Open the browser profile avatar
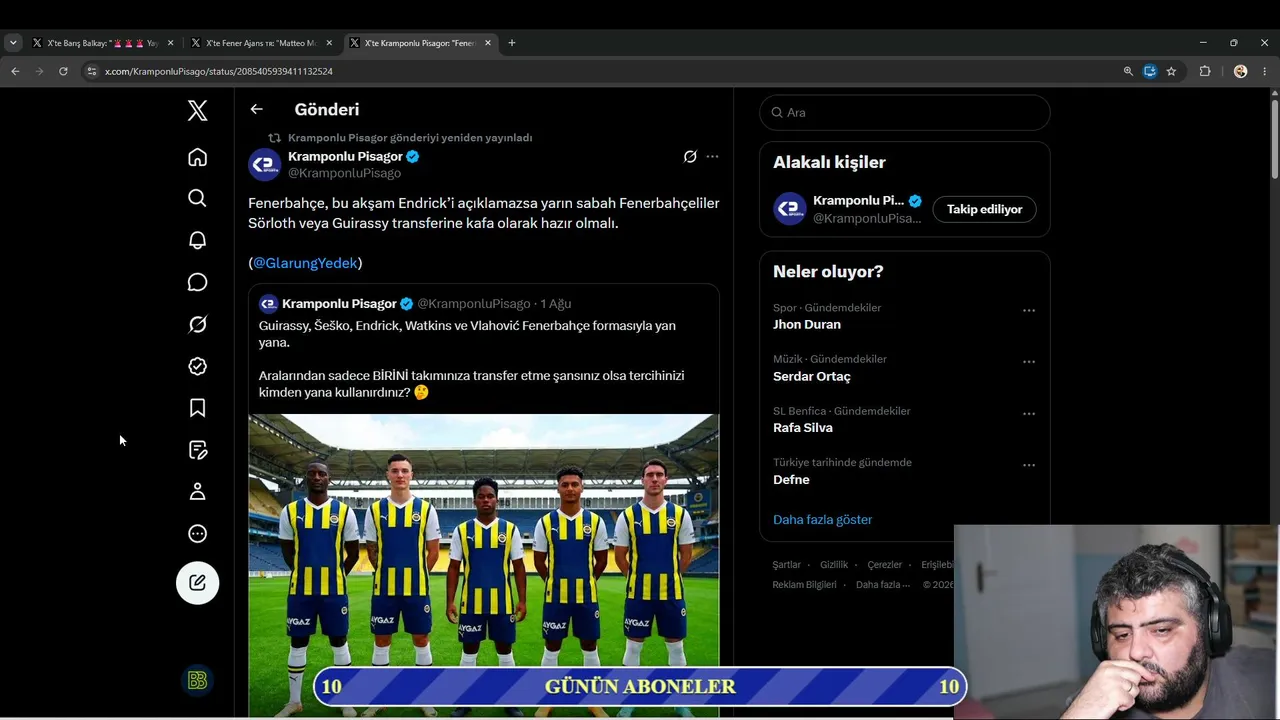Screen dimensions: 1280x720 click(1240, 71)
